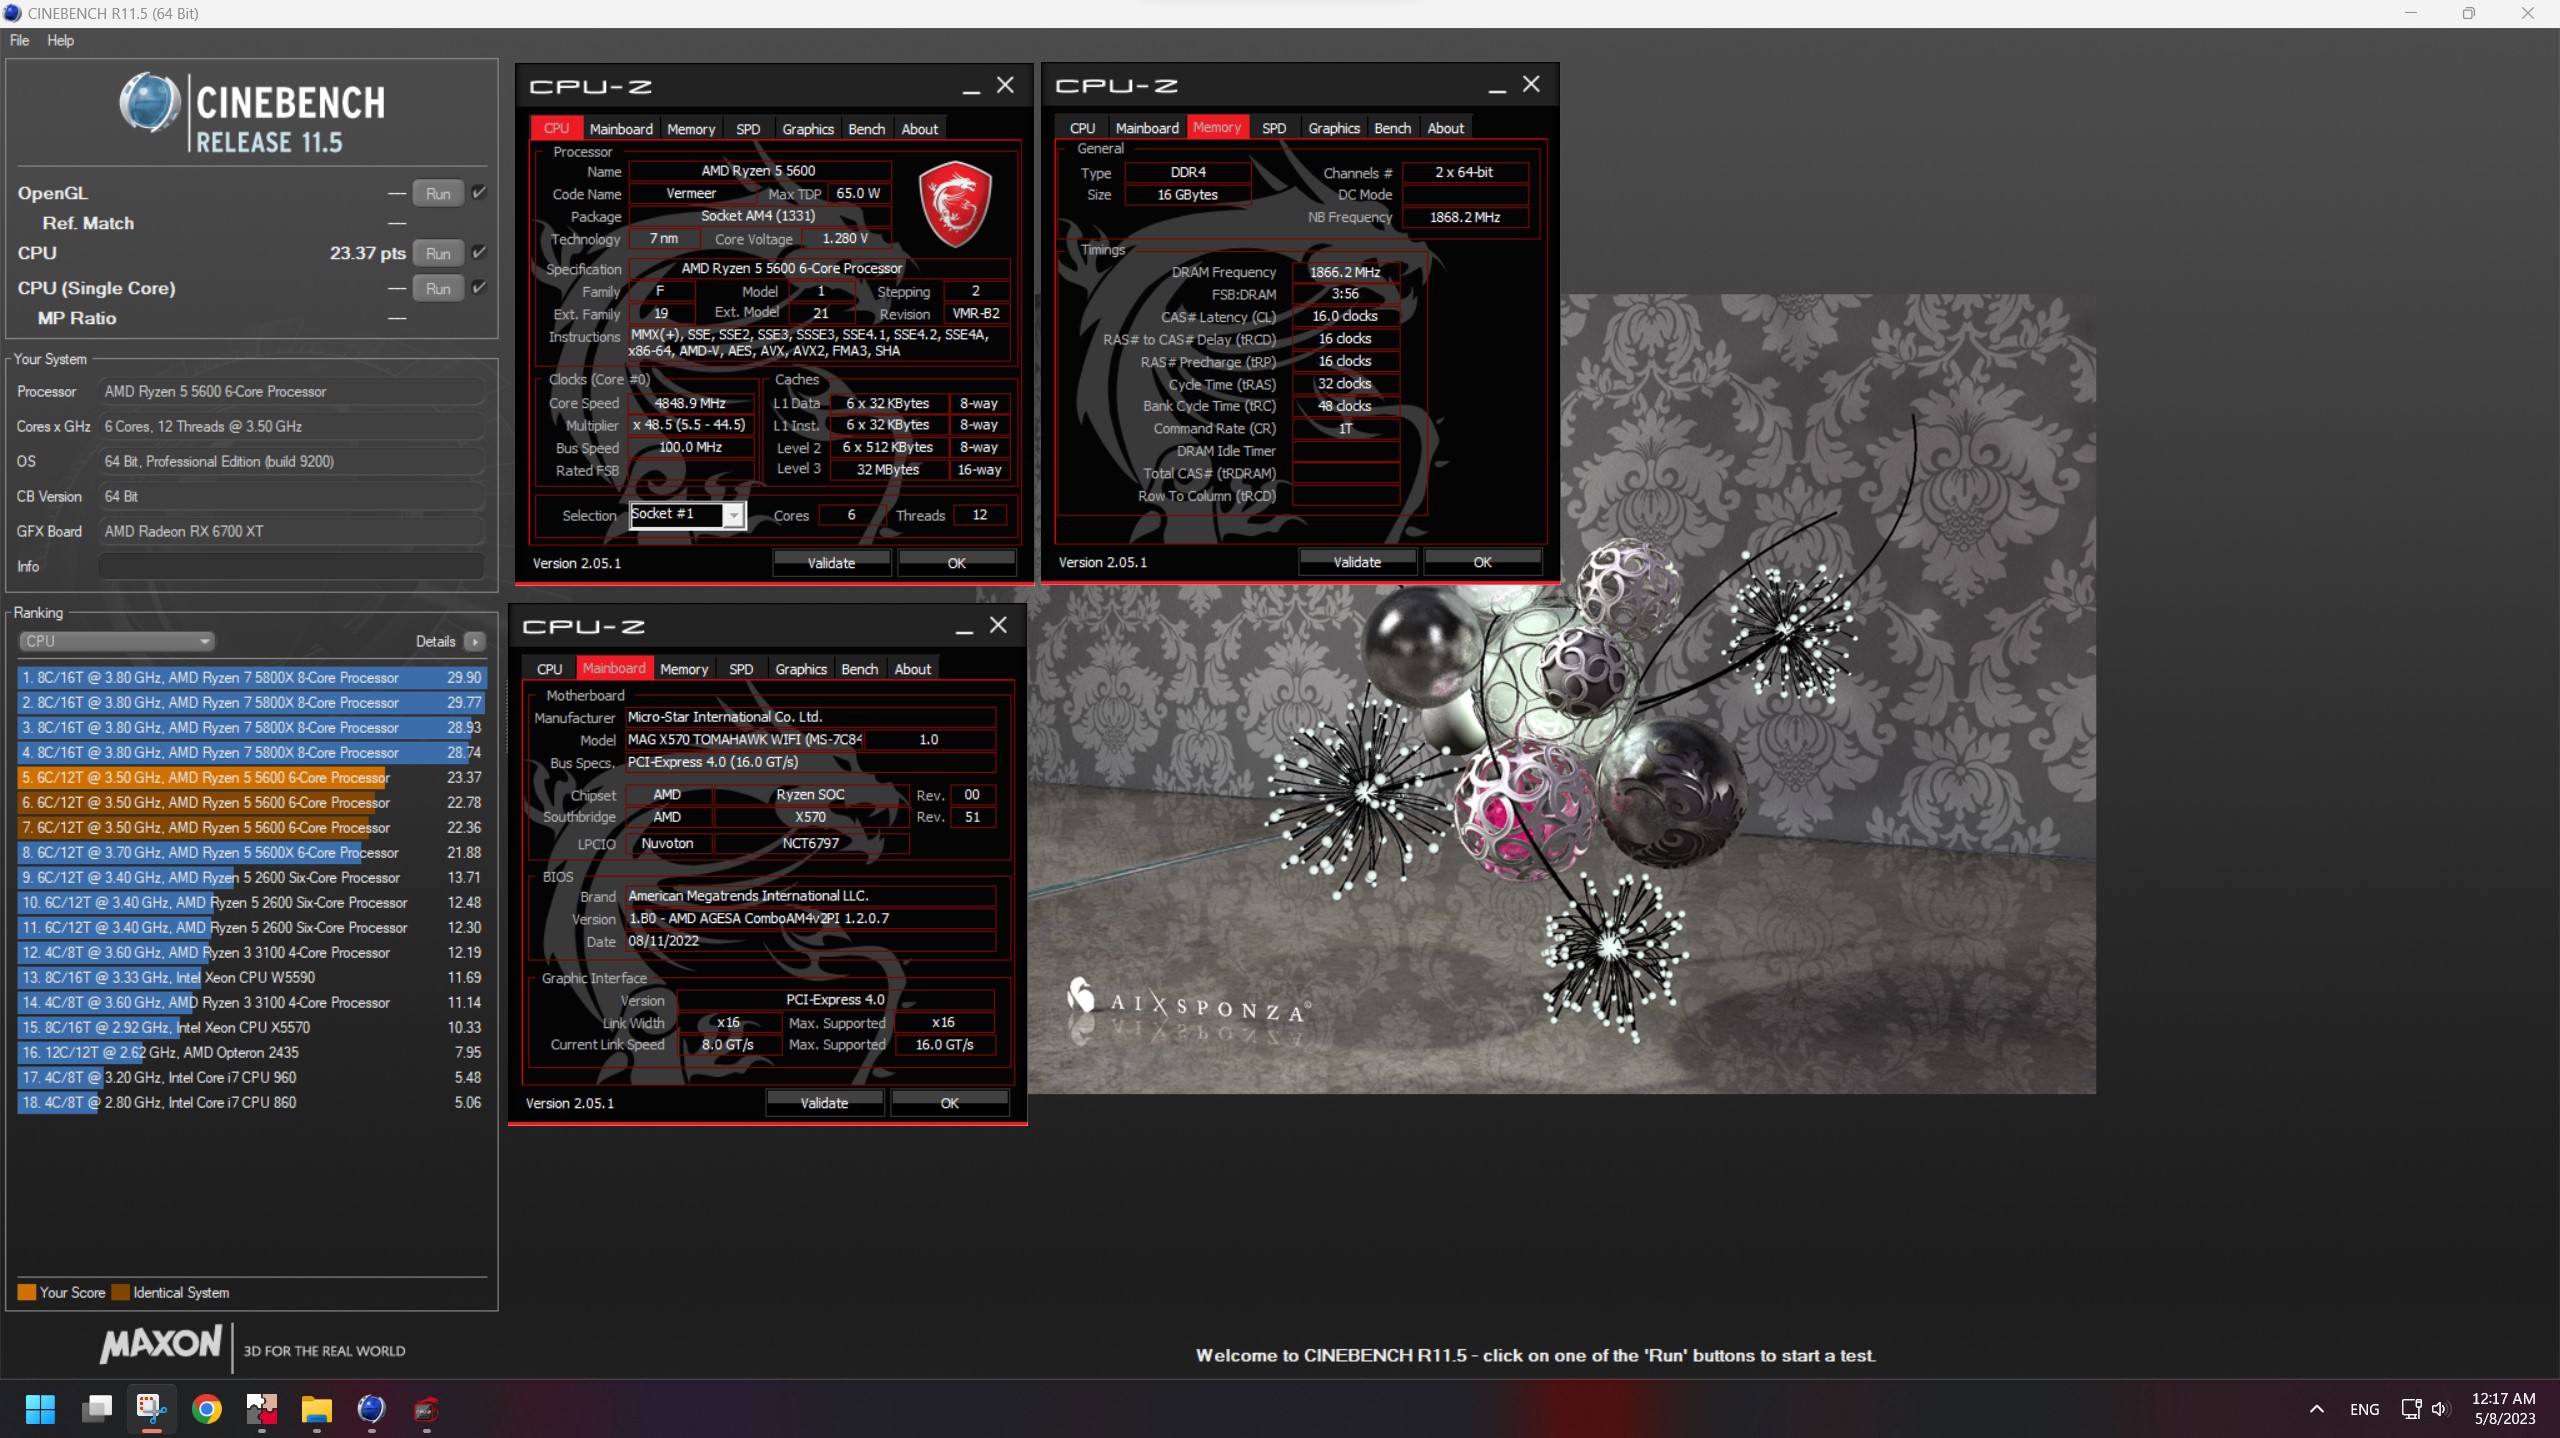The width and height of the screenshot is (2560, 1438).
Task: Open network status tray icon
Action: point(2411,1409)
